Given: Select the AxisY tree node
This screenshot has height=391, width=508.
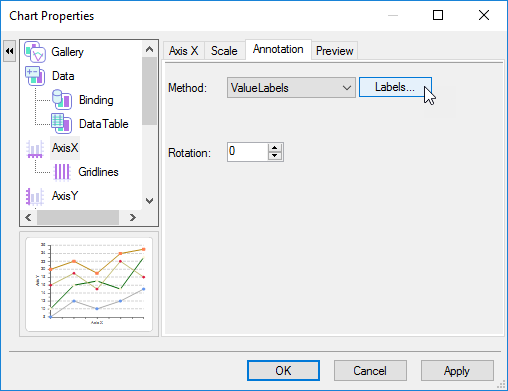Looking at the screenshot, I should tap(65, 196).
